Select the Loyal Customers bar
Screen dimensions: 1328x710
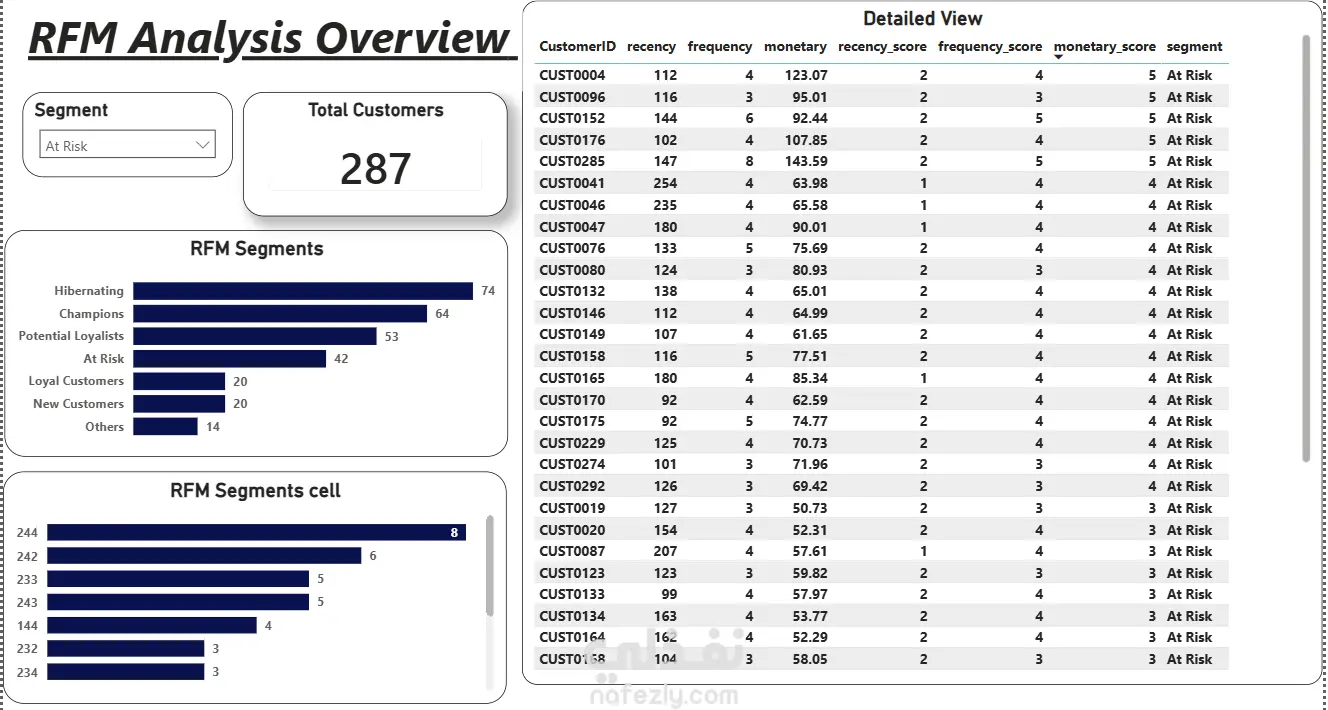[179, 381]
